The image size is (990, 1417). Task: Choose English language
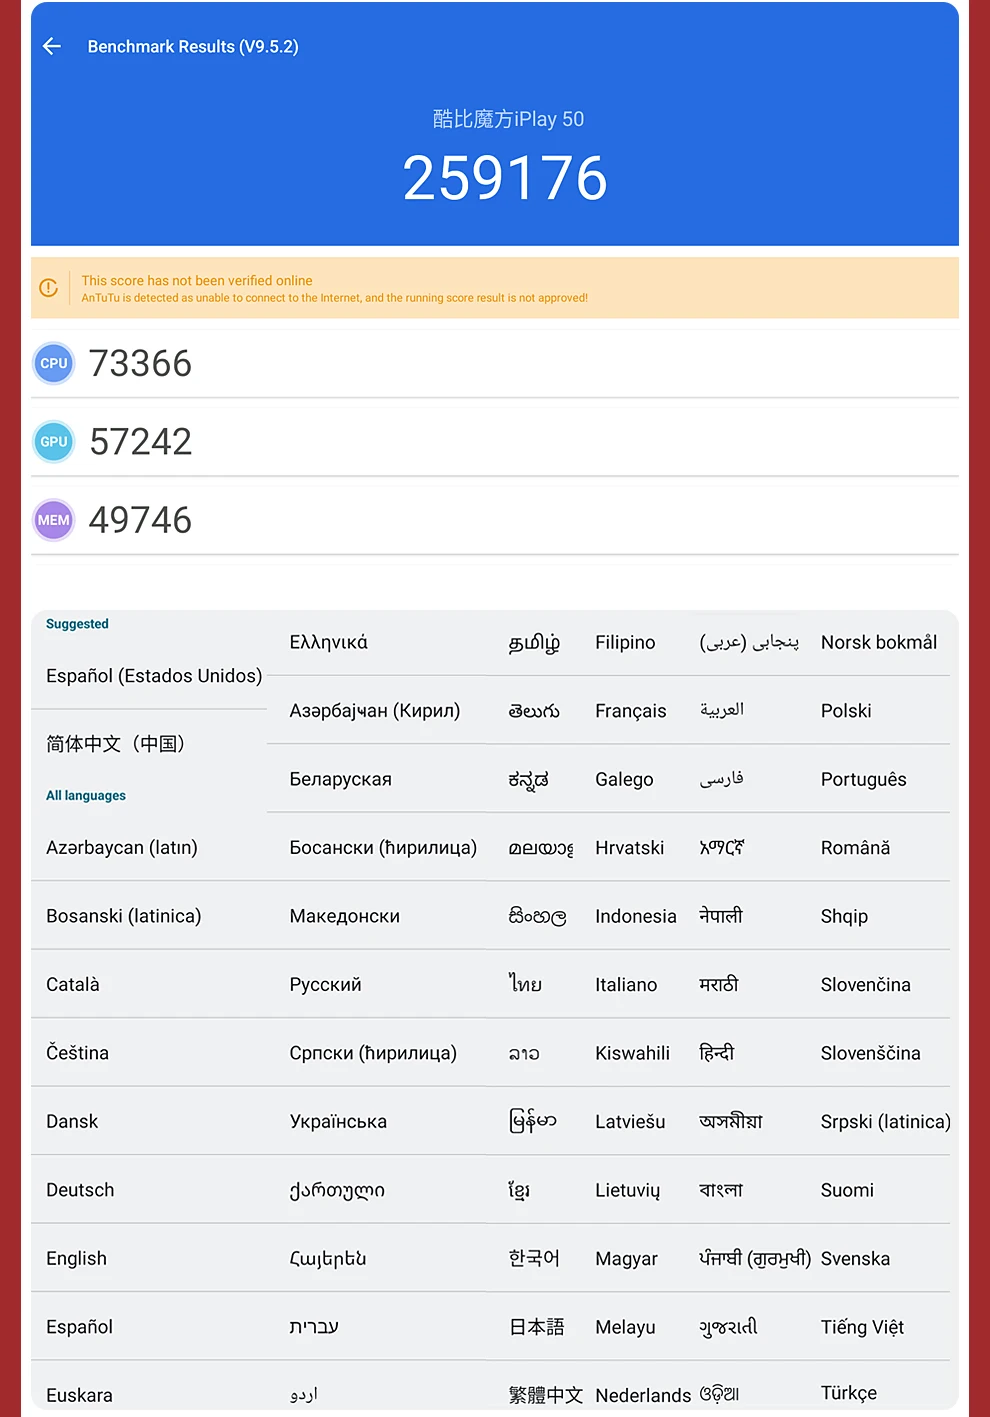pos(76,1259)
